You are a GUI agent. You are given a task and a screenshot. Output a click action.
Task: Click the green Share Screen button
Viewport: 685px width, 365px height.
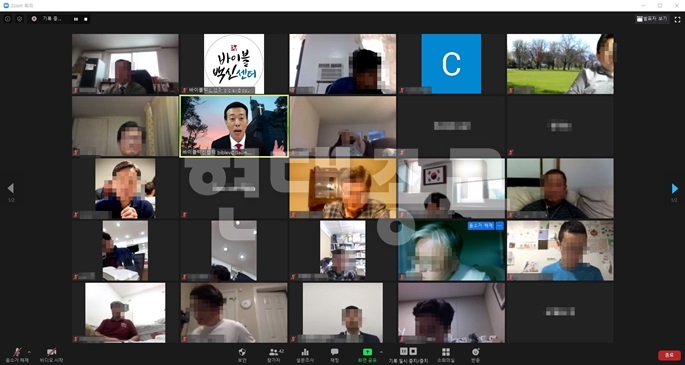coord(367,355)
